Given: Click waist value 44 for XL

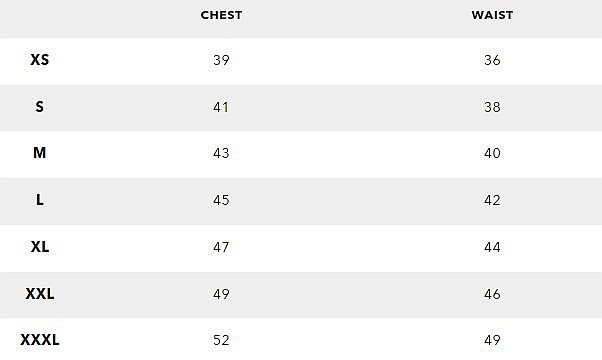Looking at the screenshot, I should tap(492, 247).
